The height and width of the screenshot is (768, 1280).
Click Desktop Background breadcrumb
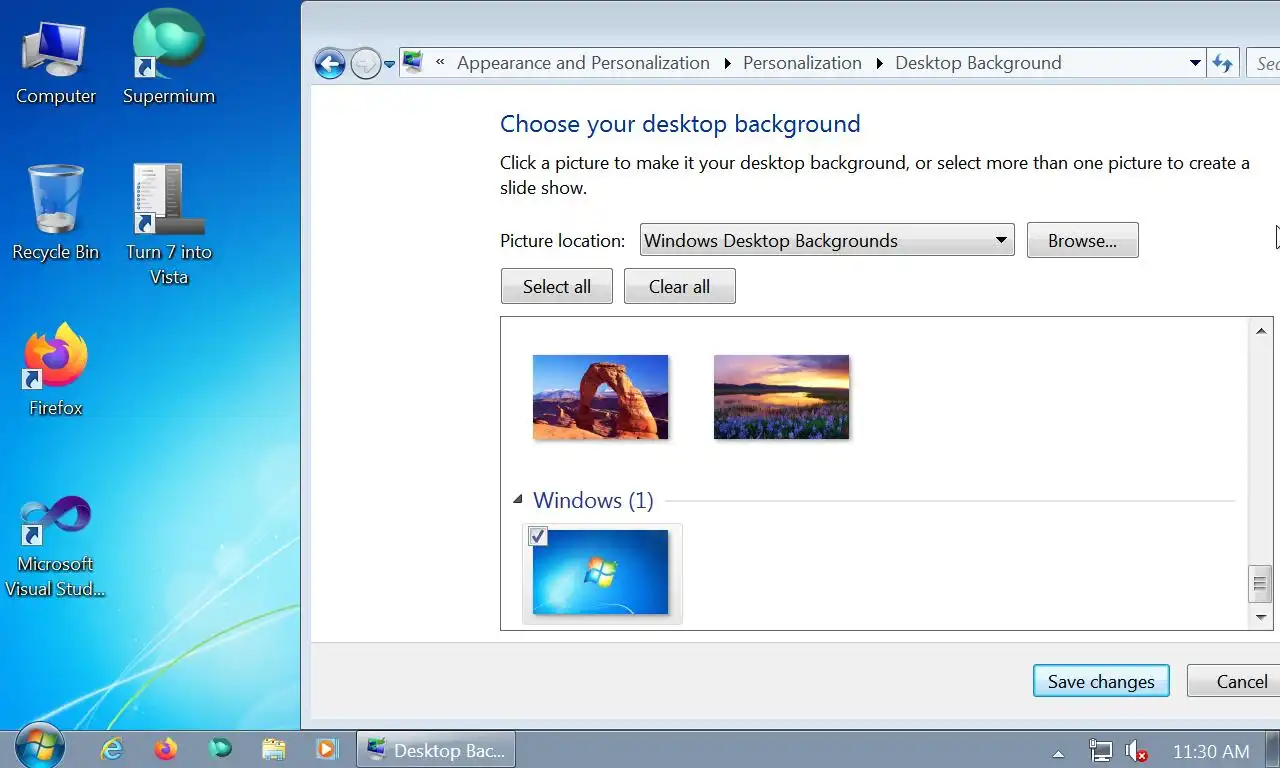978,63
